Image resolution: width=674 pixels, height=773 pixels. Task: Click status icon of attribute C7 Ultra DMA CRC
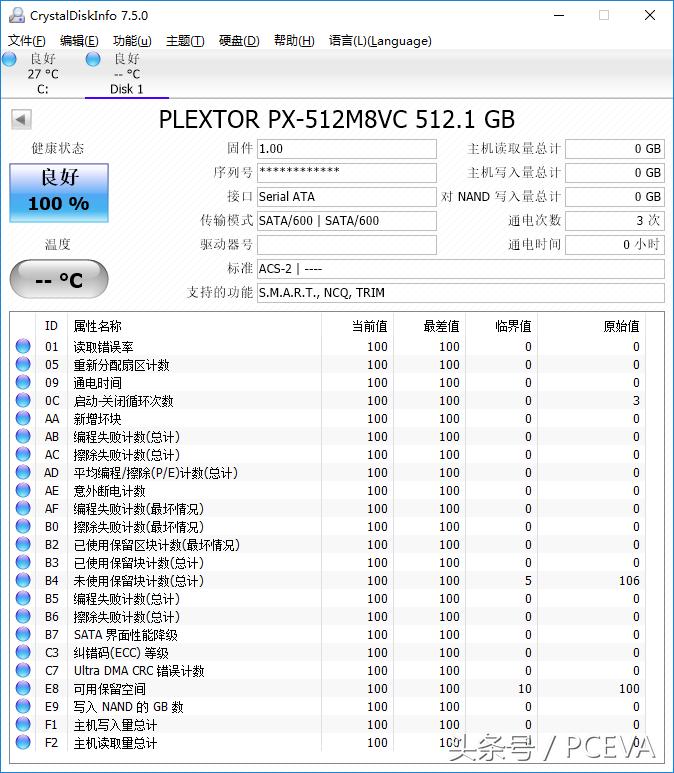(x=23, y=670)
